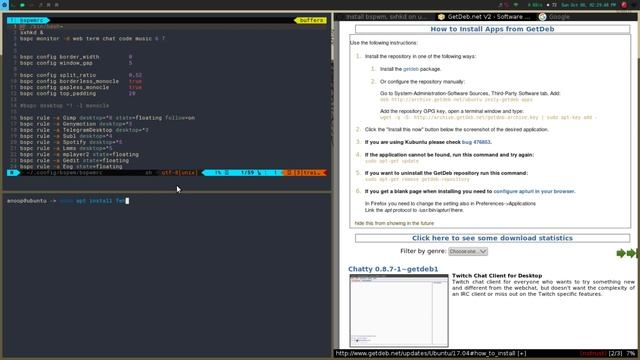The image size is (640, 360).
Task: Click the vim statusline file path
Action: click(64, 173)
